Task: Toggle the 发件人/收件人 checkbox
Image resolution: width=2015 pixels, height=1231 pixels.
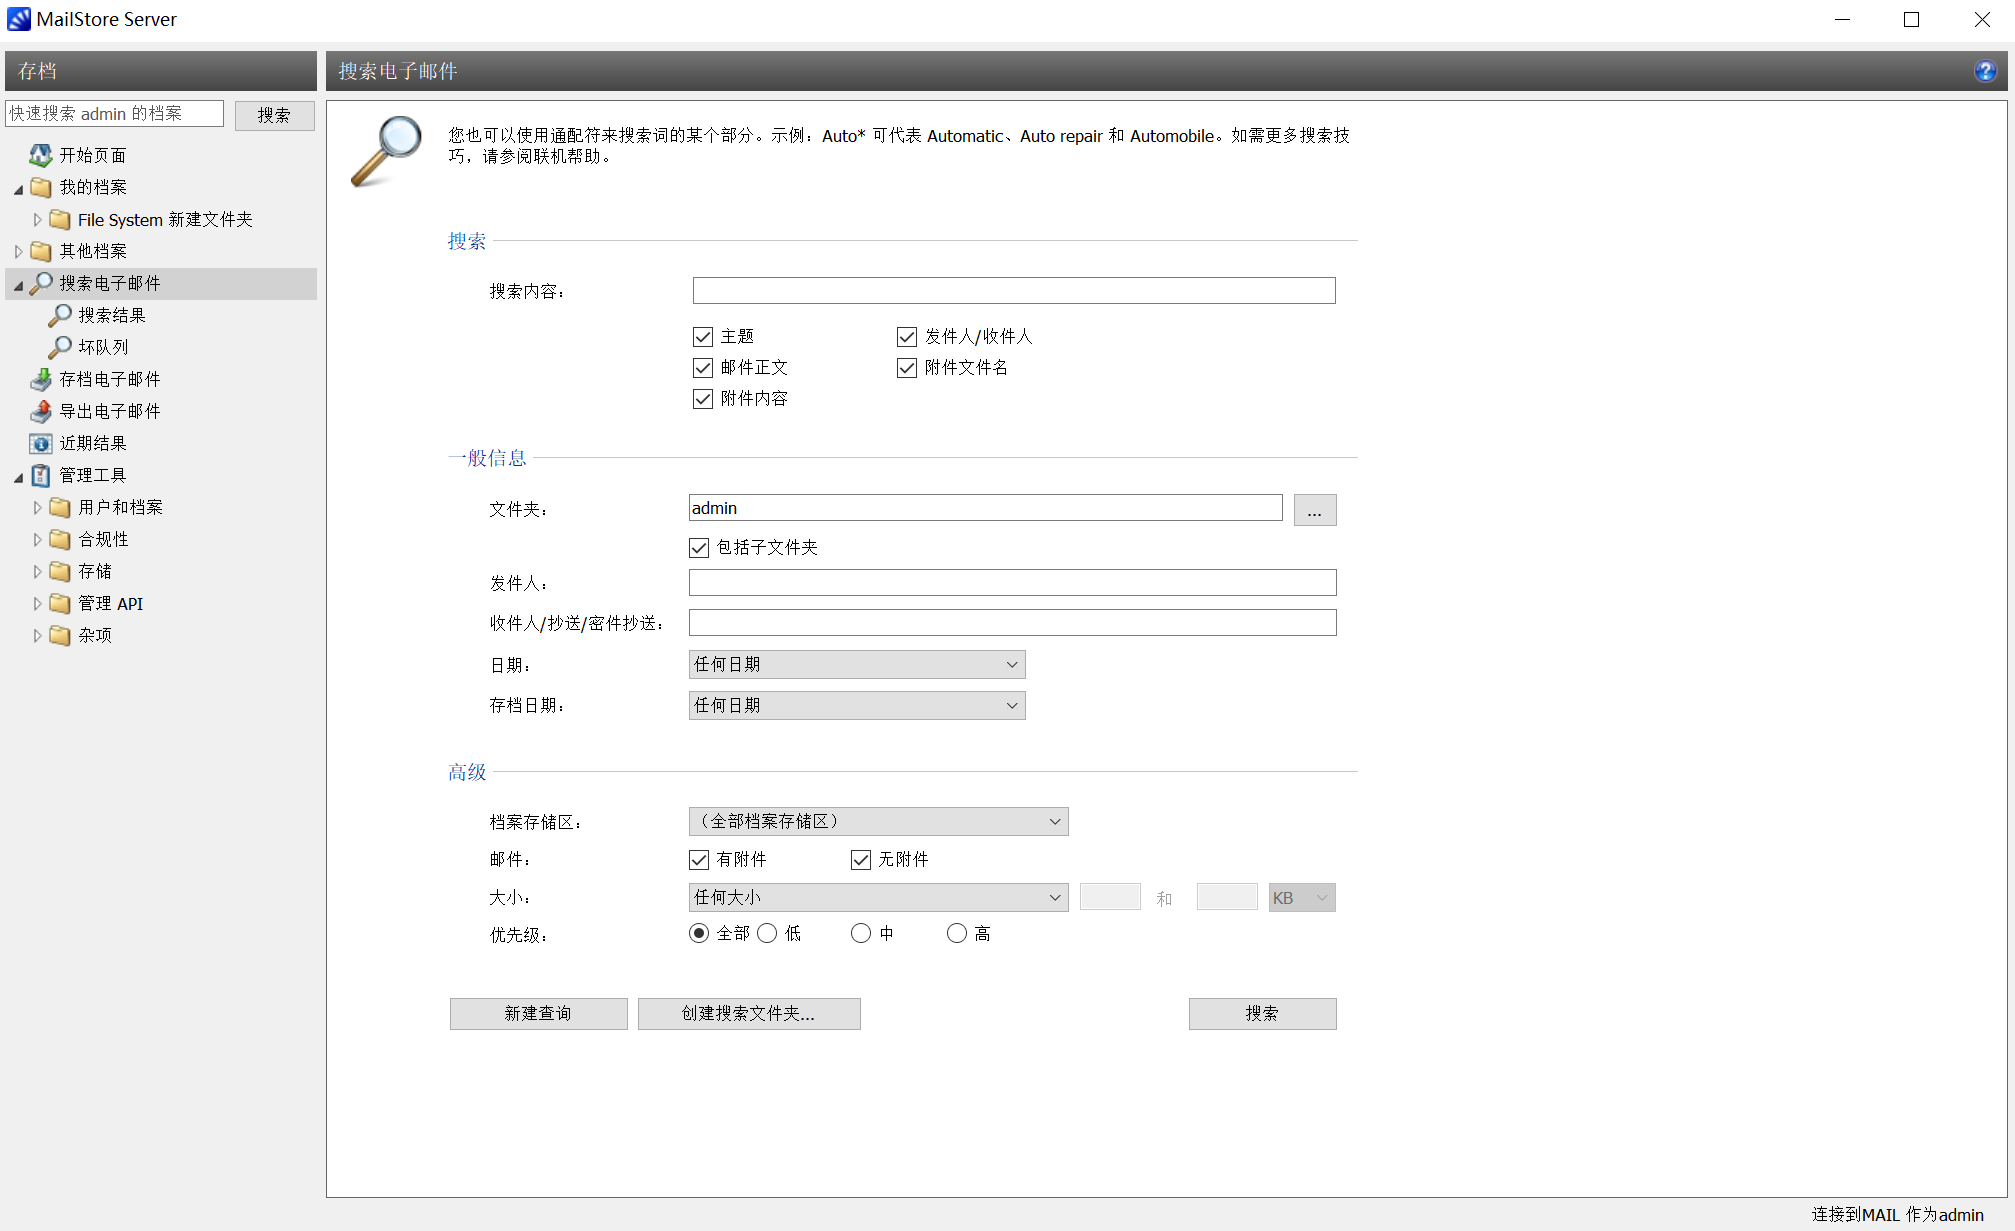Action: pyautogui.click(x=907, y=337)
